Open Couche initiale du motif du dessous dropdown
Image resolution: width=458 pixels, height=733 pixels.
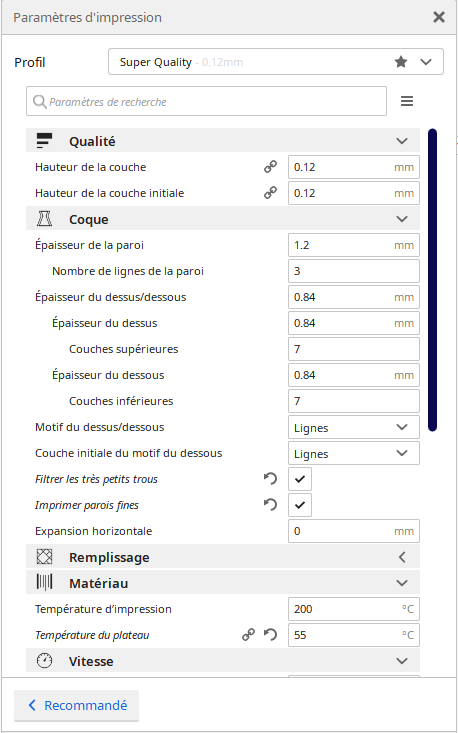coord(354,453)
